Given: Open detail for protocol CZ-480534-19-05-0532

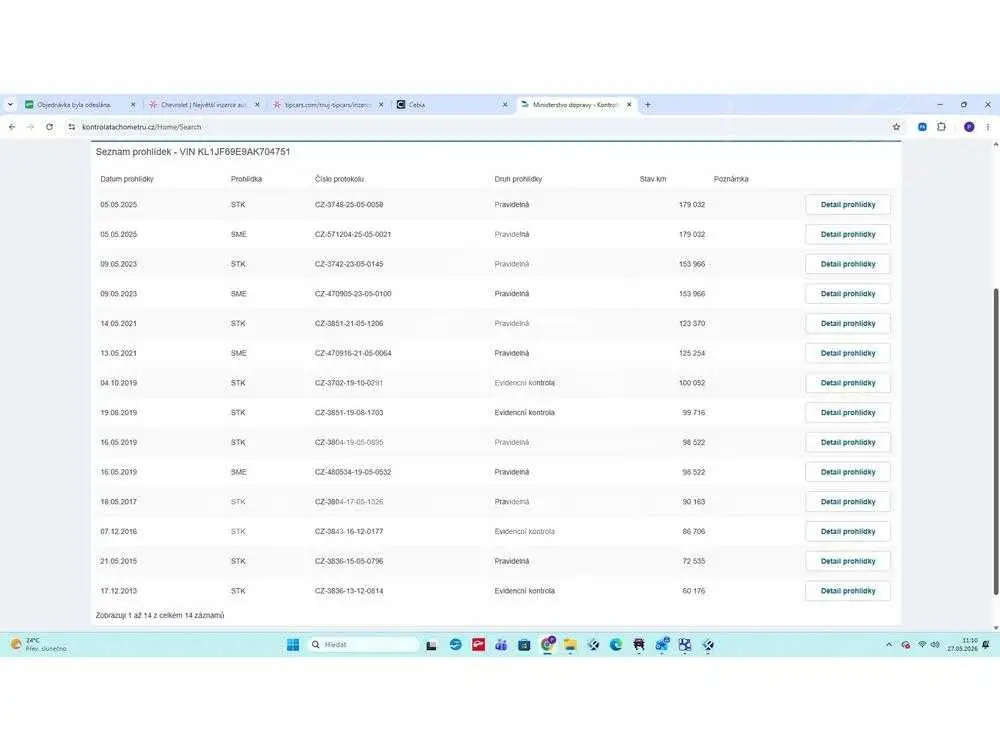Looking at the screenshot, I should point(848,472).
